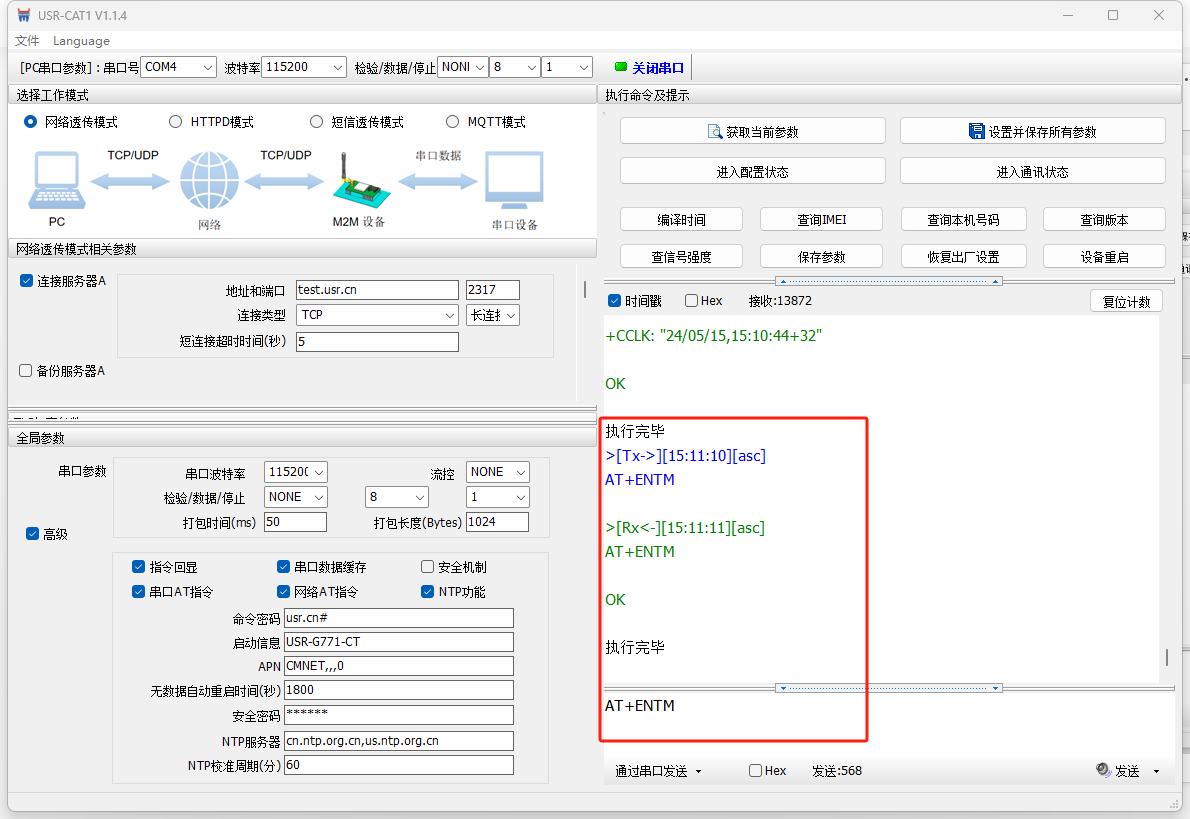Click the serial device monitor icon
Viewport: 1190px width, 819px height.
point(514,182)
